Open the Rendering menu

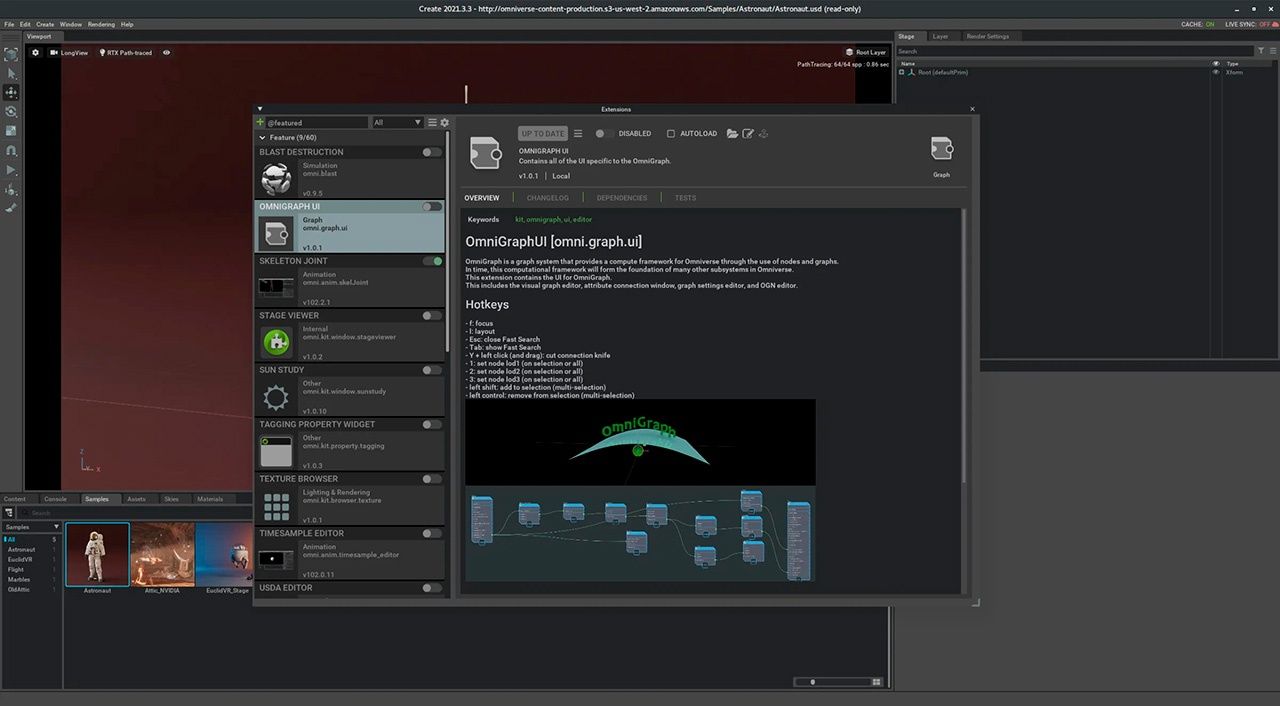pos(101,24)
